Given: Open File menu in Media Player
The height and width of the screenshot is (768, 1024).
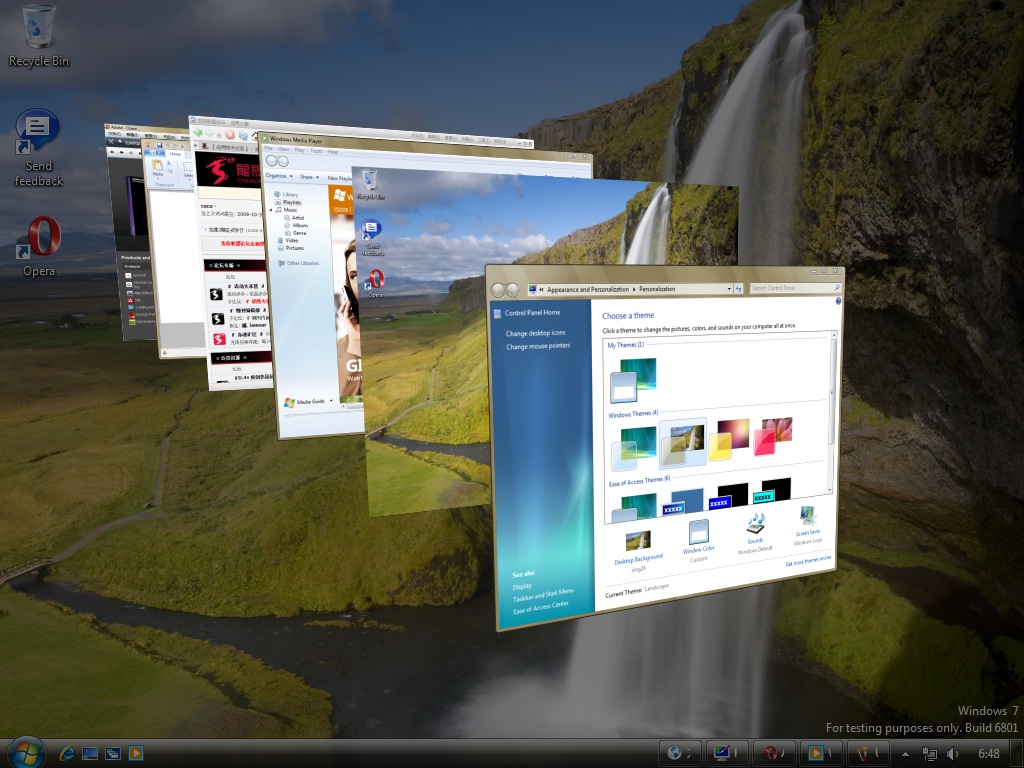Looking at the screenshot, I should (x=268, y=148).
